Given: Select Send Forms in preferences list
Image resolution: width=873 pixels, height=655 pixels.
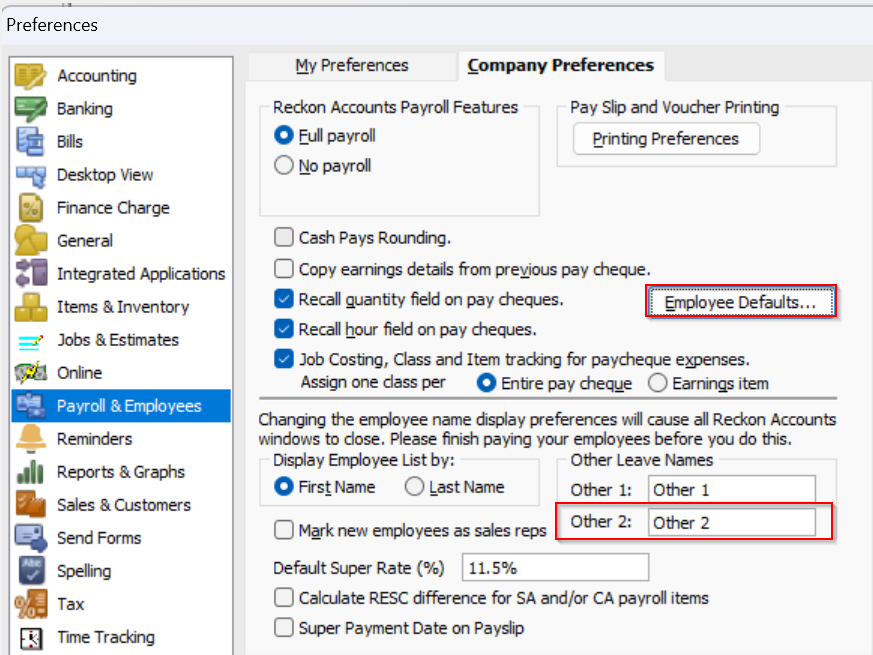Looking at the screenshot, I should [99, 538].
